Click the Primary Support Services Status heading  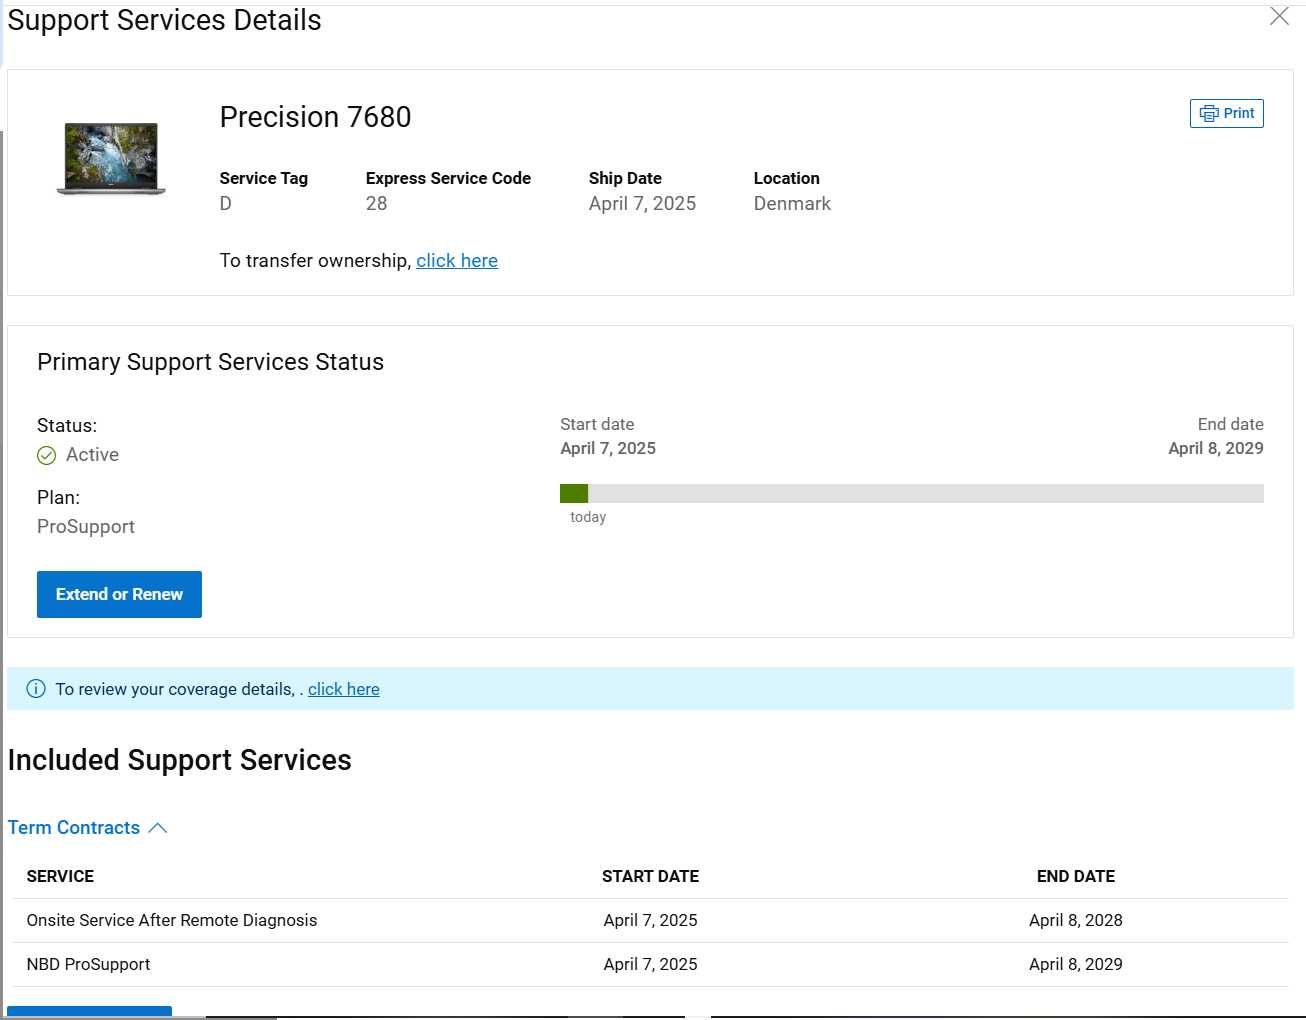pos(210,362)
